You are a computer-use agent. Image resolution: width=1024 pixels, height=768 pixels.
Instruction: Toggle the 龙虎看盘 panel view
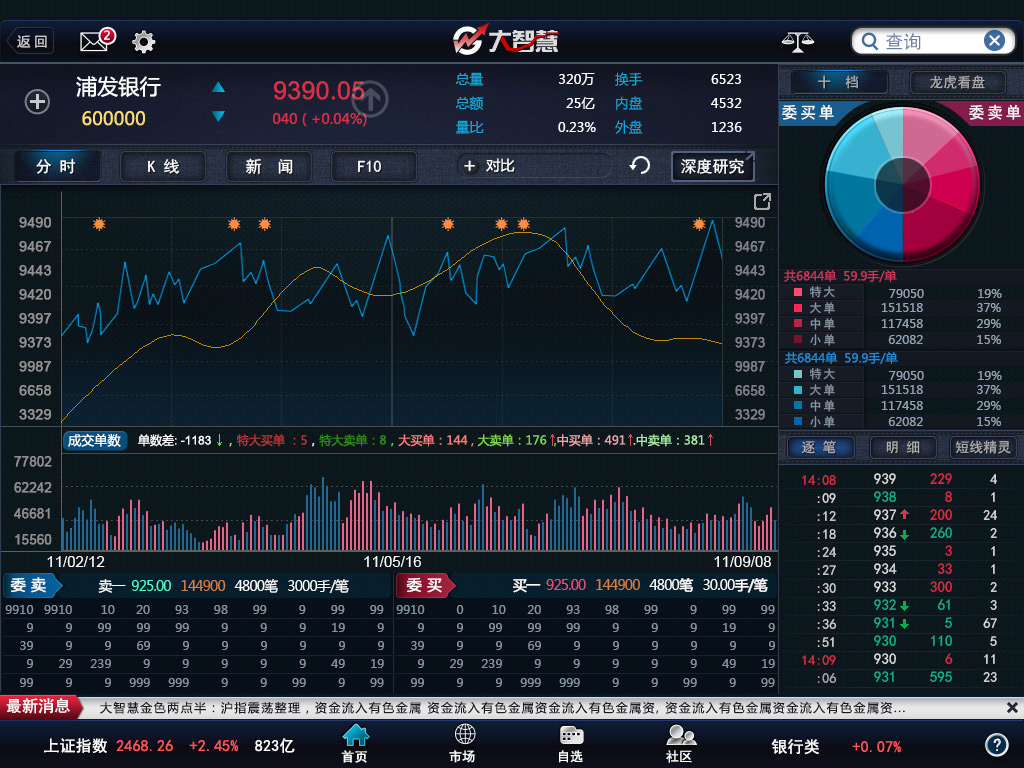[956, 83]
